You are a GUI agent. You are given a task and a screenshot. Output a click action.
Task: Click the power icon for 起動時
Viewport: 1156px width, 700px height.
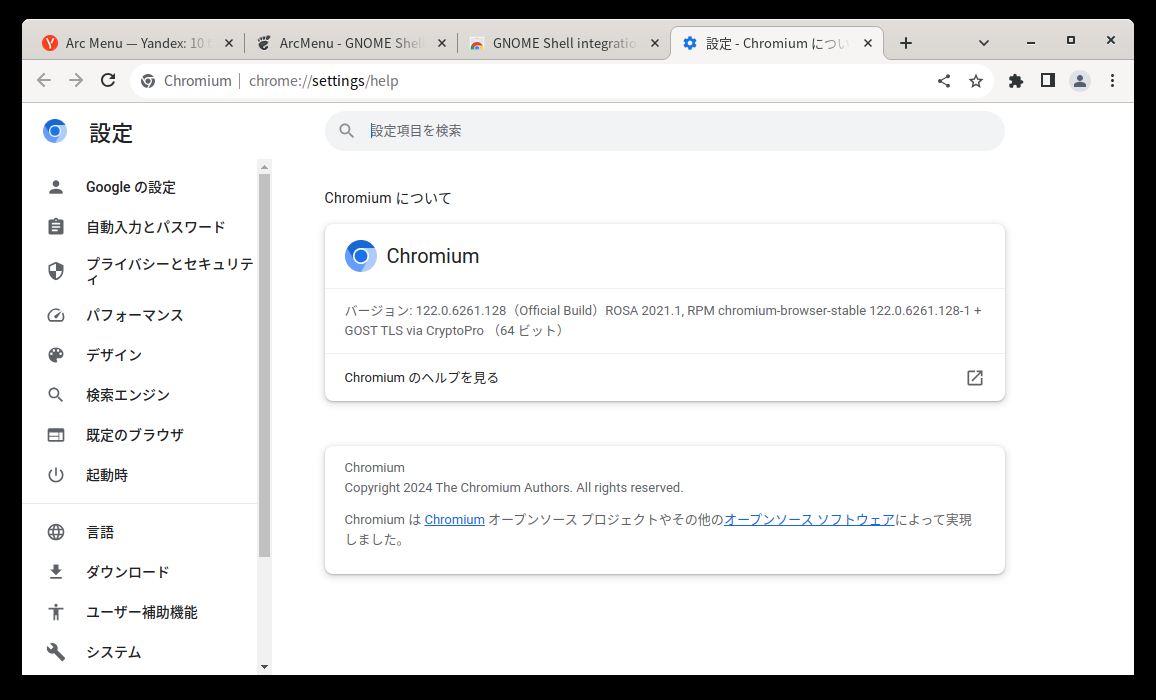coord(56,475)
